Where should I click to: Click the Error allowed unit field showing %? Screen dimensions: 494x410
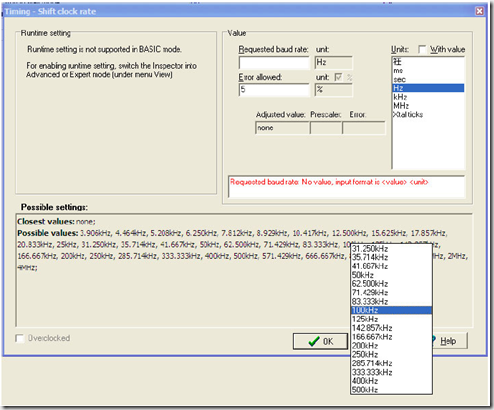point(333,90)
